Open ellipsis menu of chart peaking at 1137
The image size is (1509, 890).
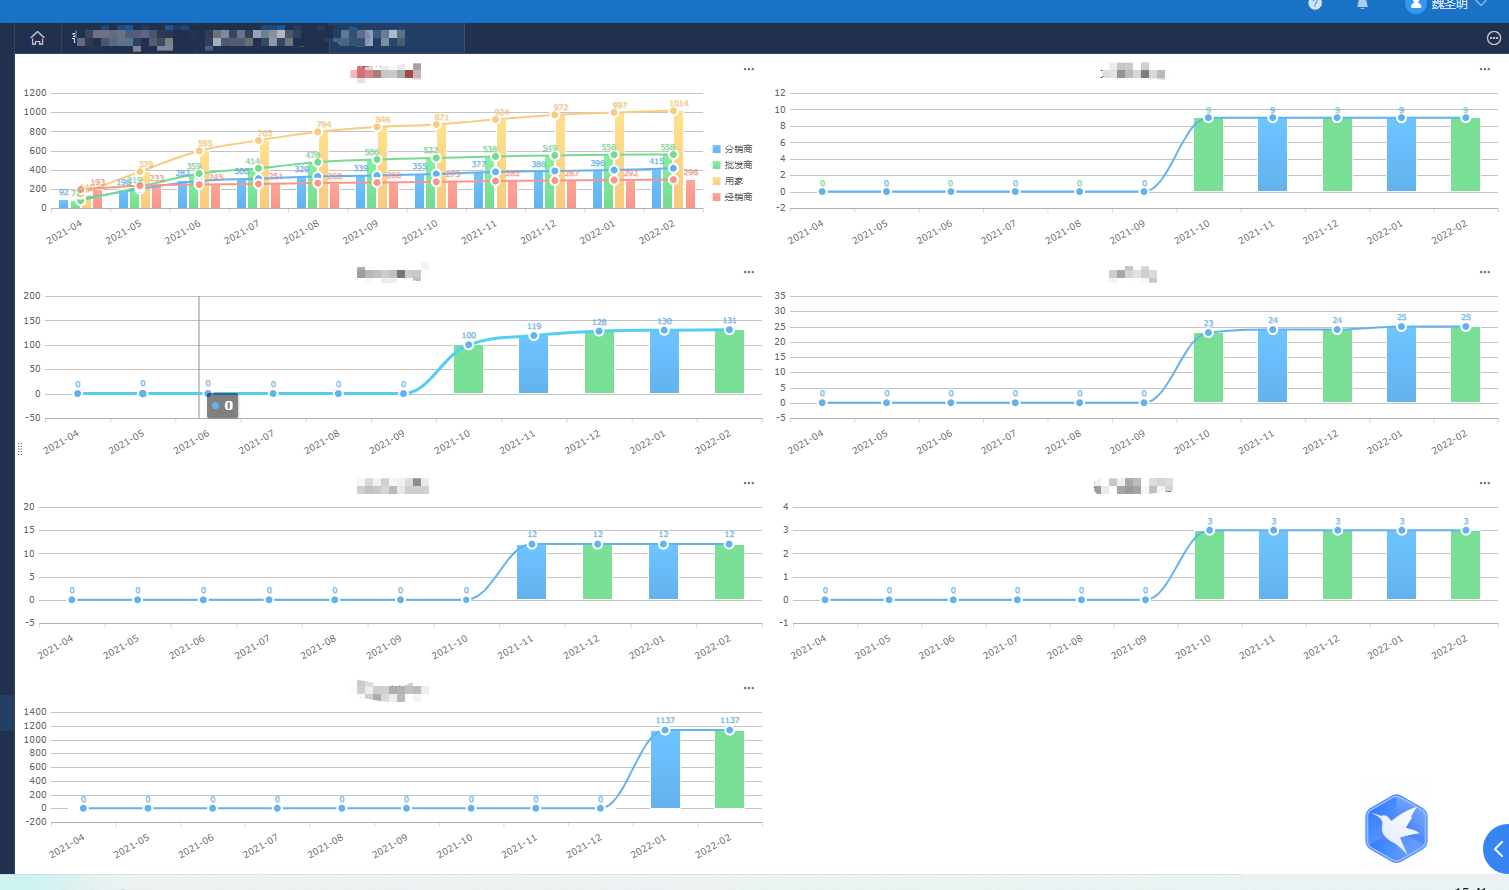pos(748,688)
